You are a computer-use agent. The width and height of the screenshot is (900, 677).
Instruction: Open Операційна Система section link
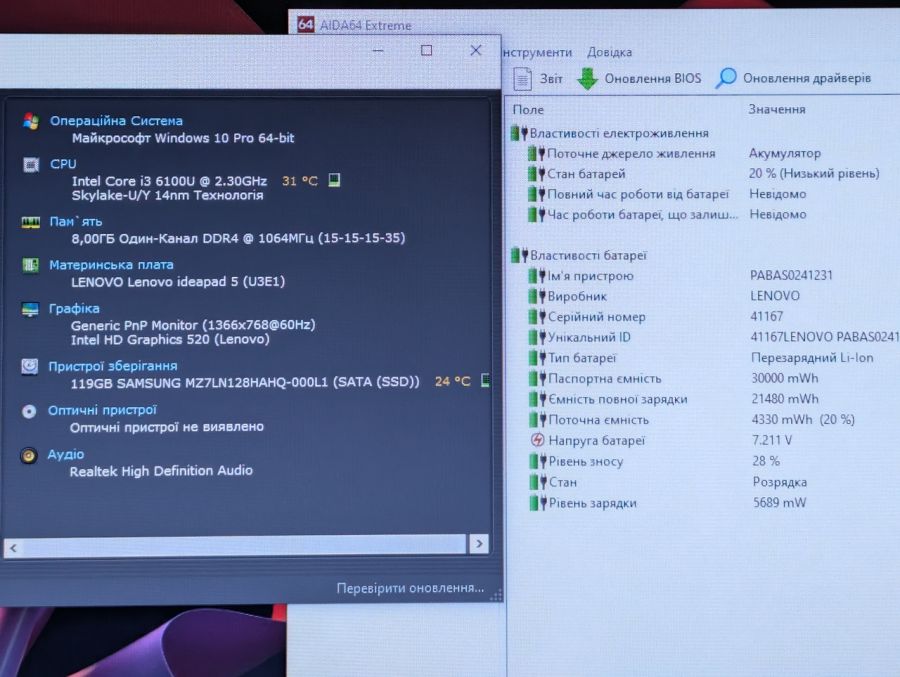point(117,121)
